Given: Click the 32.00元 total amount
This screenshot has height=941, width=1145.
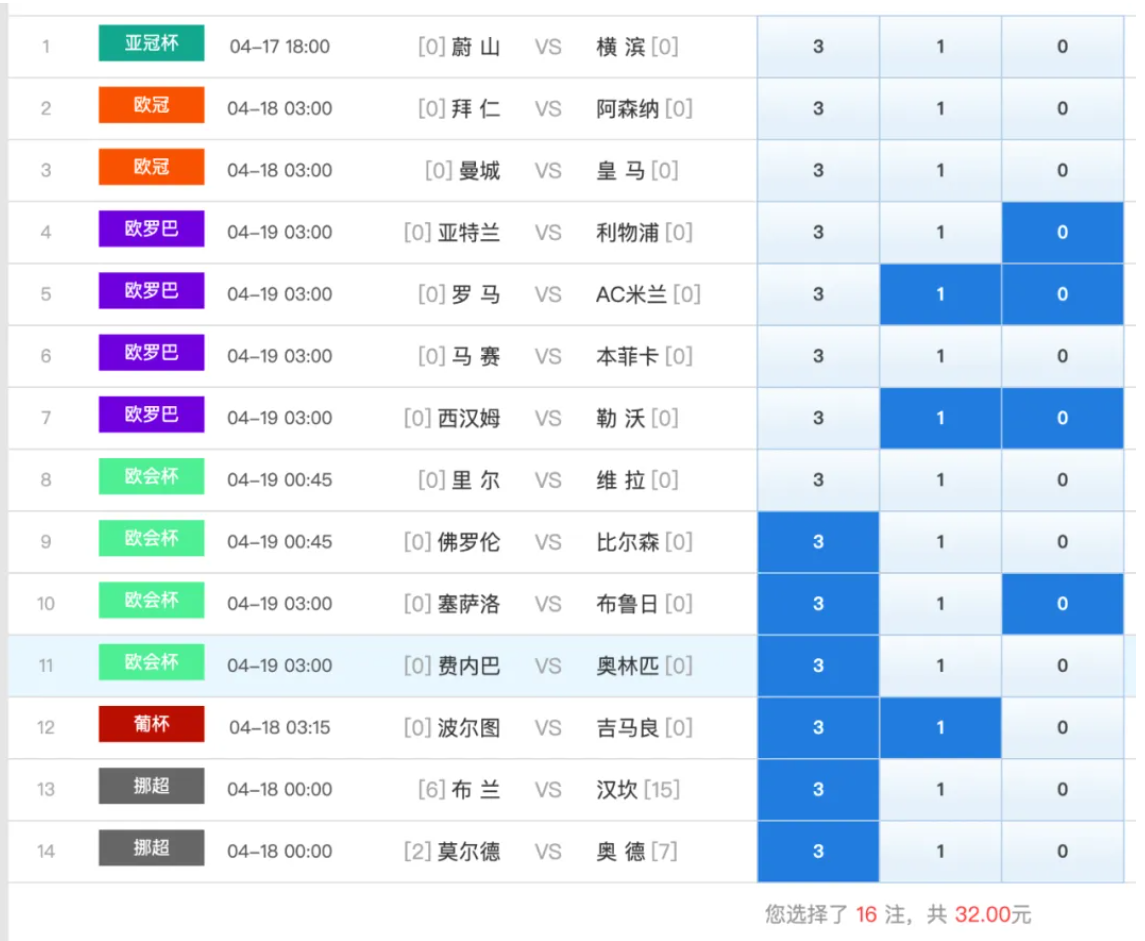Looking at the screenshot, I should [992, 915].
